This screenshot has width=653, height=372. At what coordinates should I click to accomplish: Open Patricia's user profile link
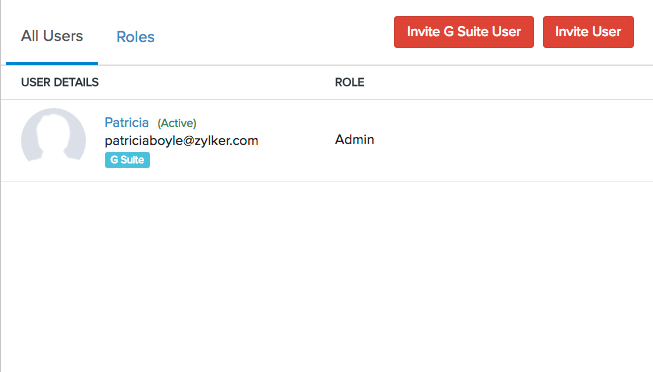[x=127, y=122]
